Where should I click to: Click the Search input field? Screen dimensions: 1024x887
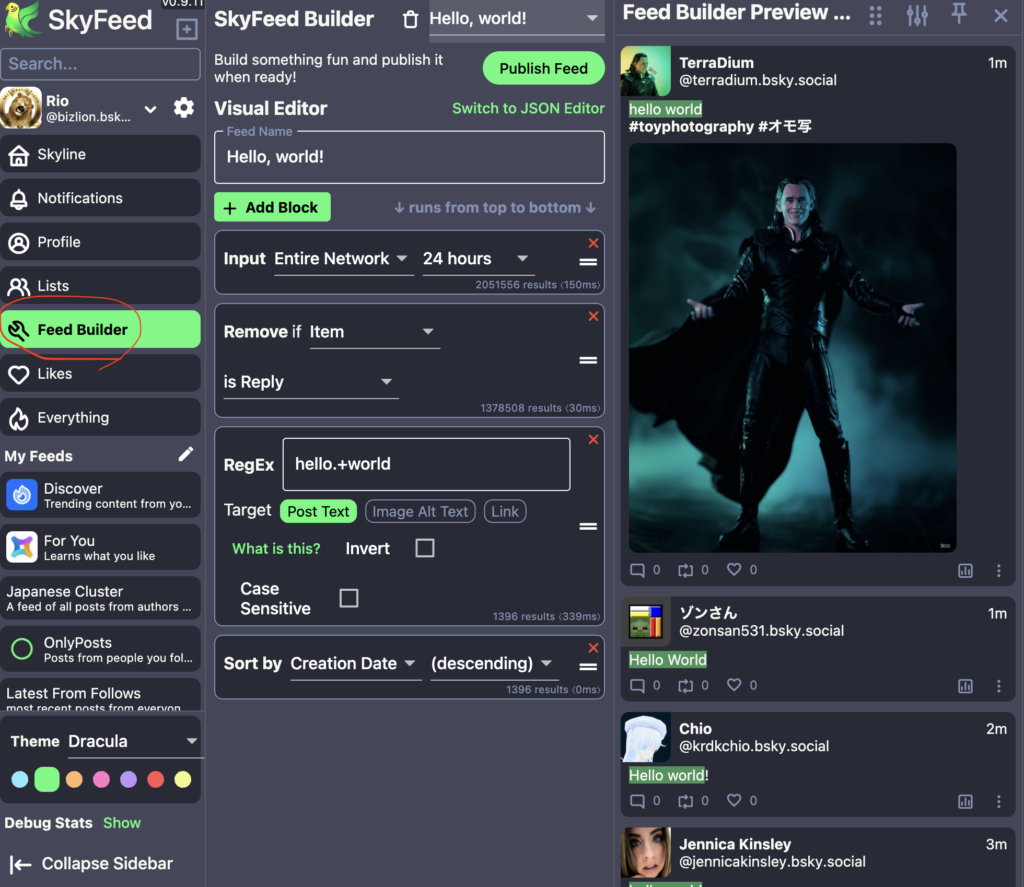coord(101,64)
